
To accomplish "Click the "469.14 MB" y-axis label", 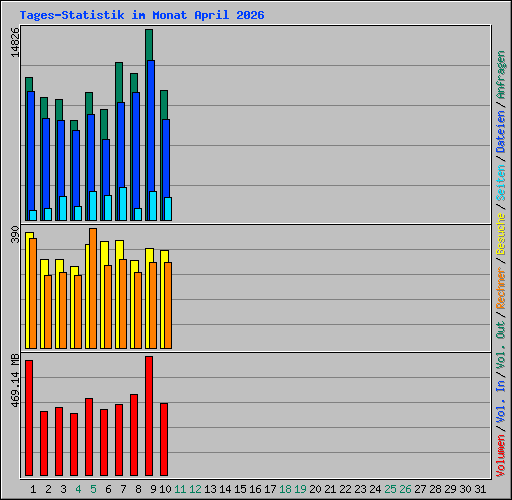I will click(x=15, y=381).
